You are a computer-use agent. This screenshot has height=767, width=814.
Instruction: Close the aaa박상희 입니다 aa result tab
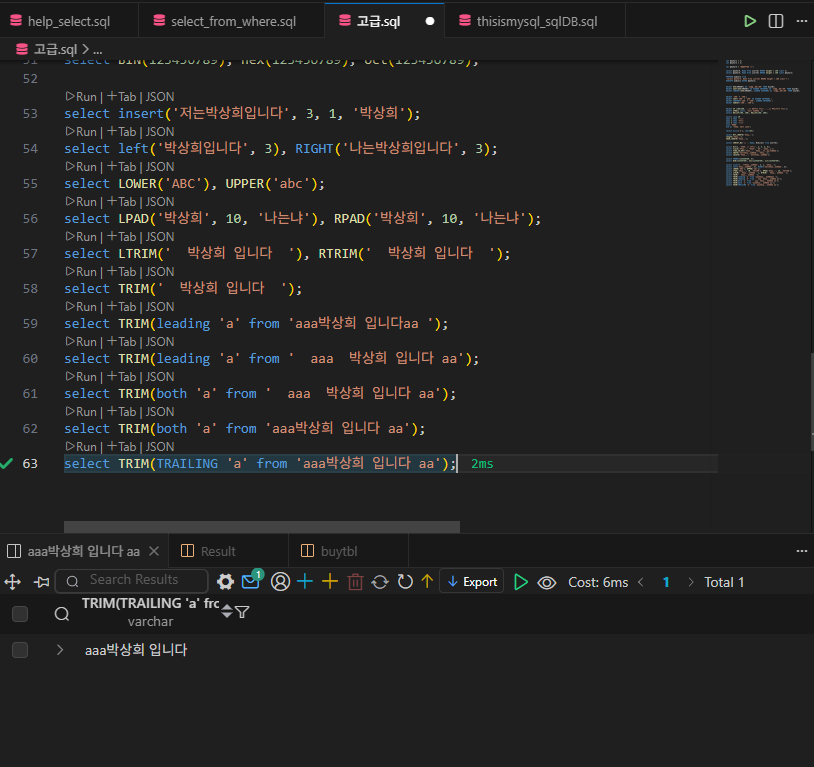(154, 551)
